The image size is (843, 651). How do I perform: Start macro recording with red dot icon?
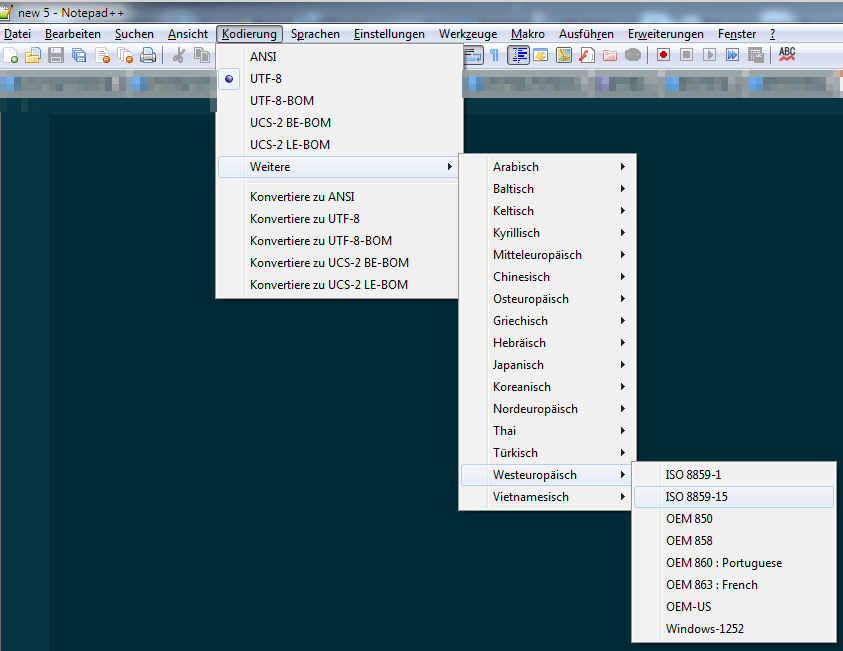[663, 55]
